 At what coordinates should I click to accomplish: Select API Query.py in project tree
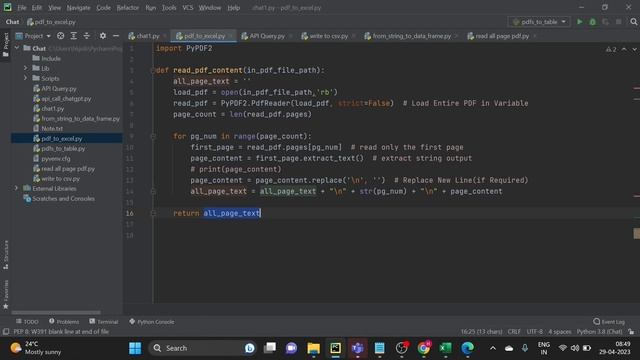(x=55, y=88)
